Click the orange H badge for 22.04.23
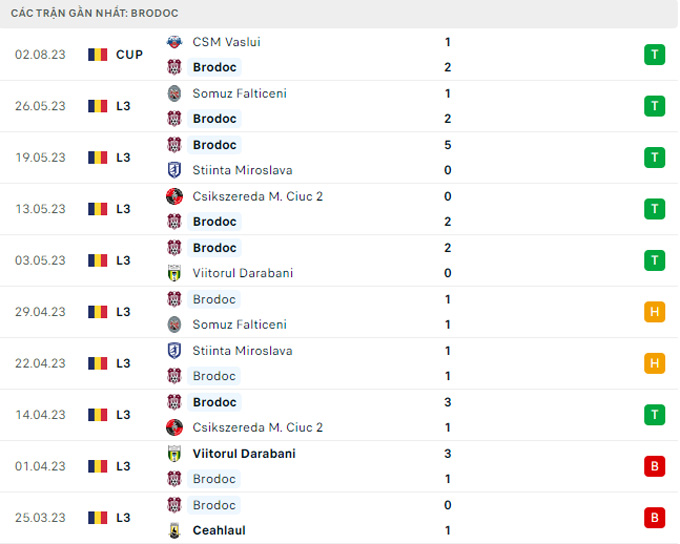 (x=655, y=363)
